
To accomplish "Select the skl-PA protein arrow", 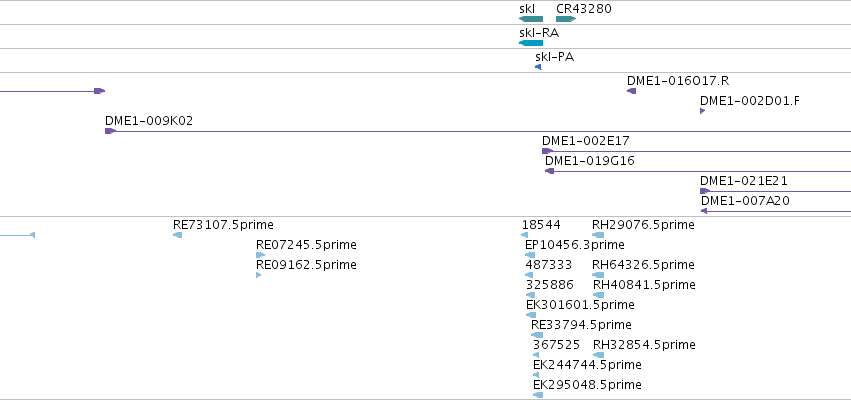I will [538, 67].
